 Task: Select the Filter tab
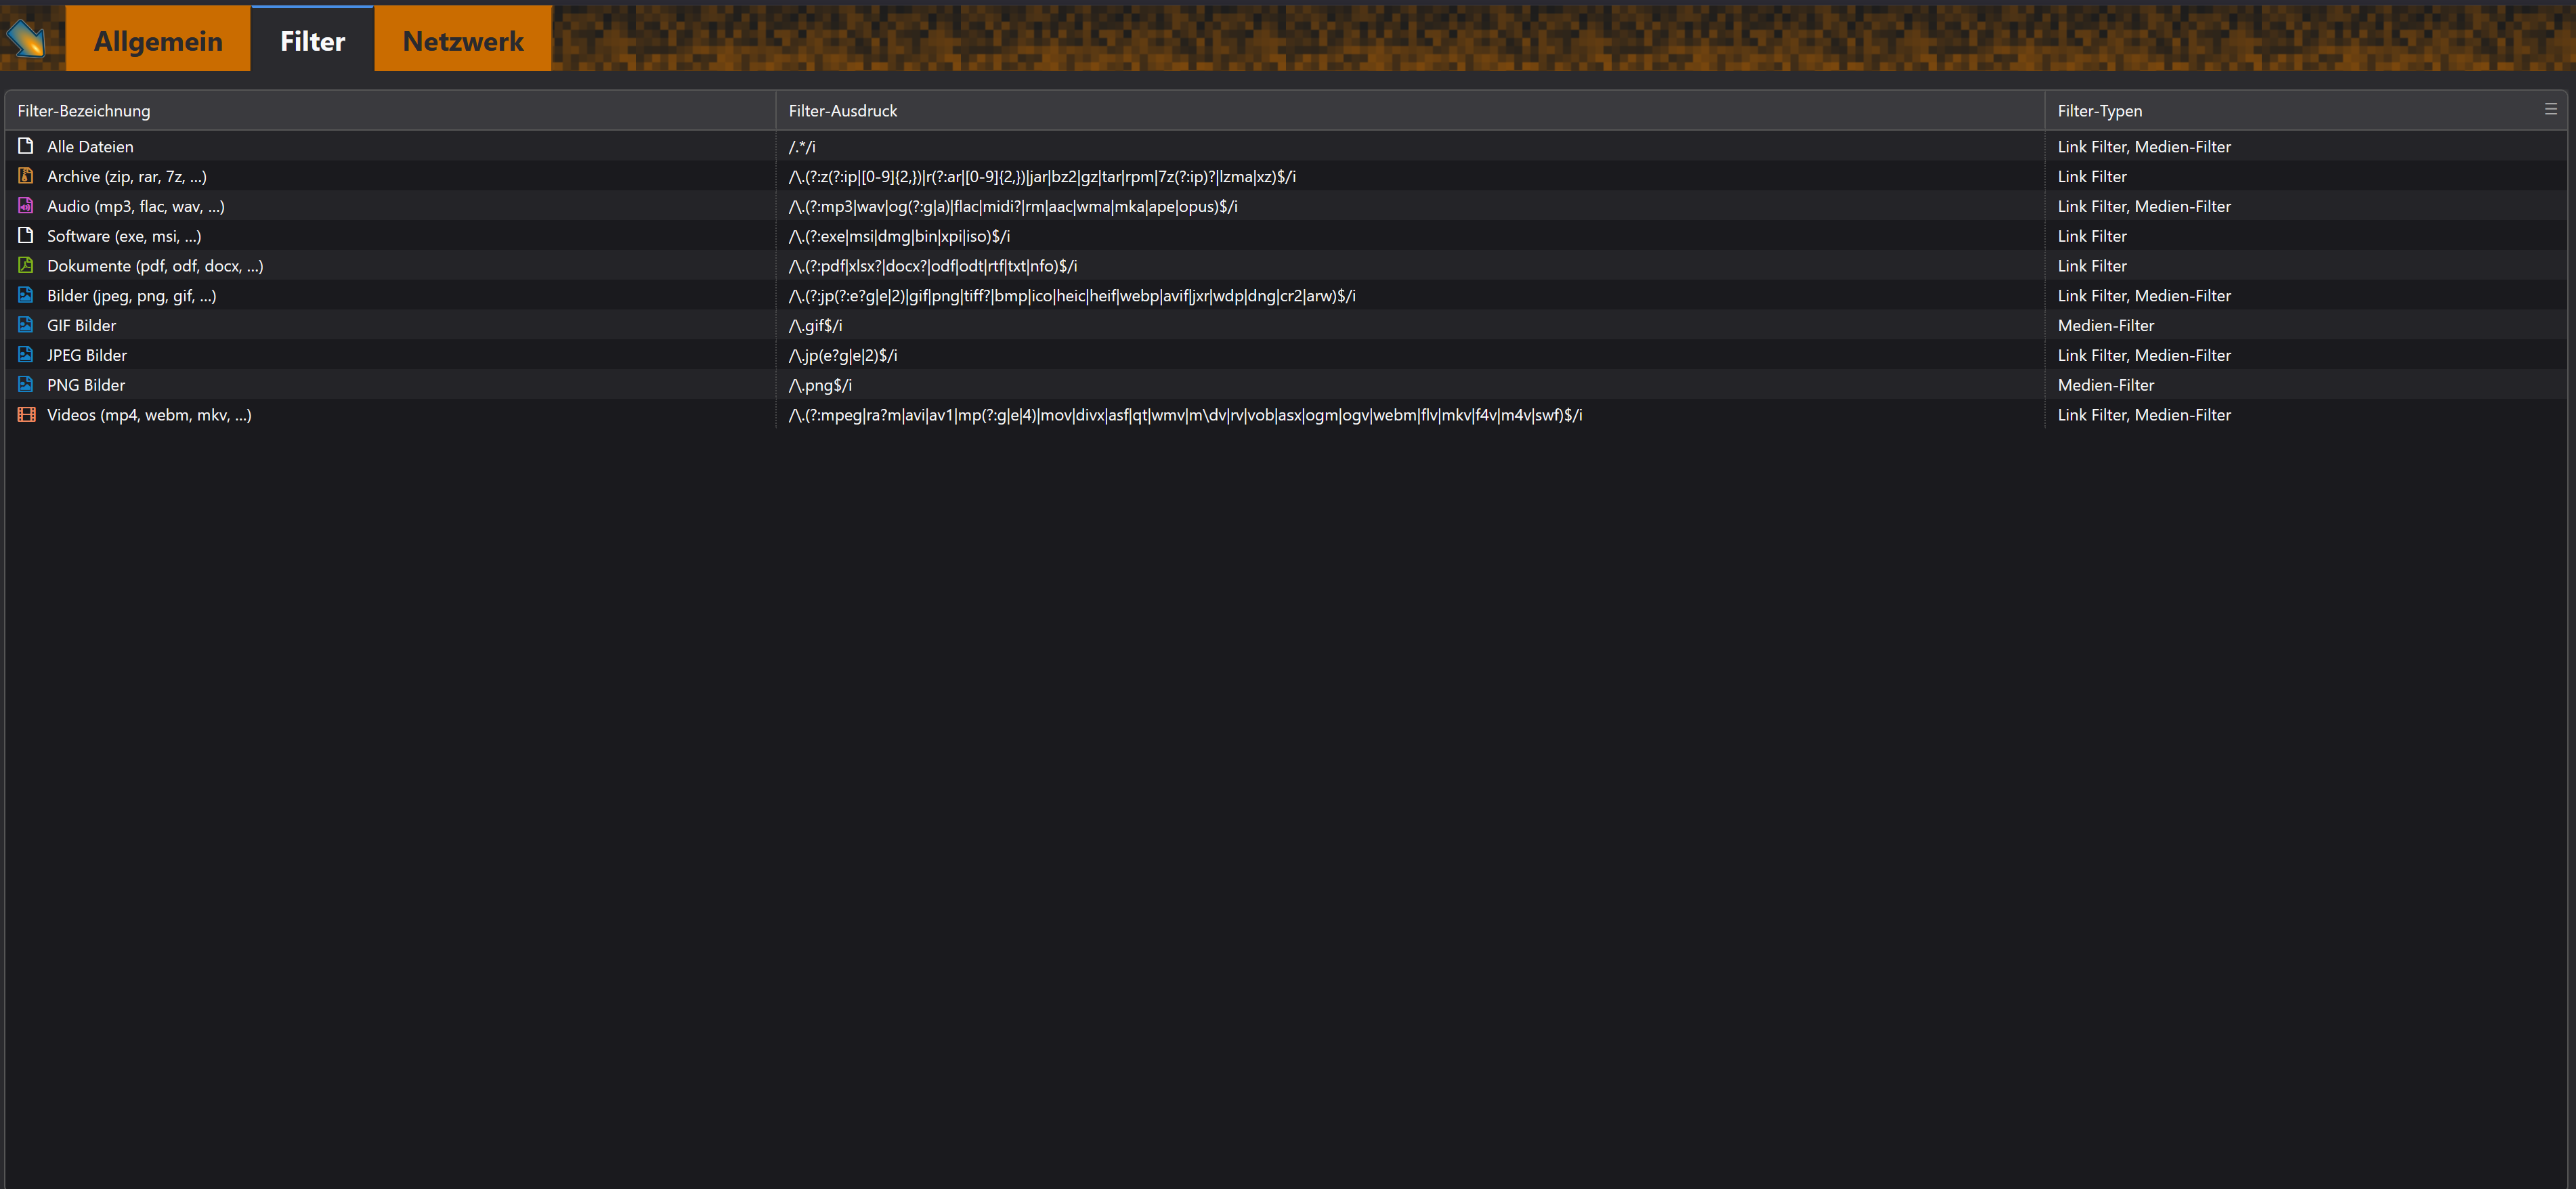click(312, 41)
